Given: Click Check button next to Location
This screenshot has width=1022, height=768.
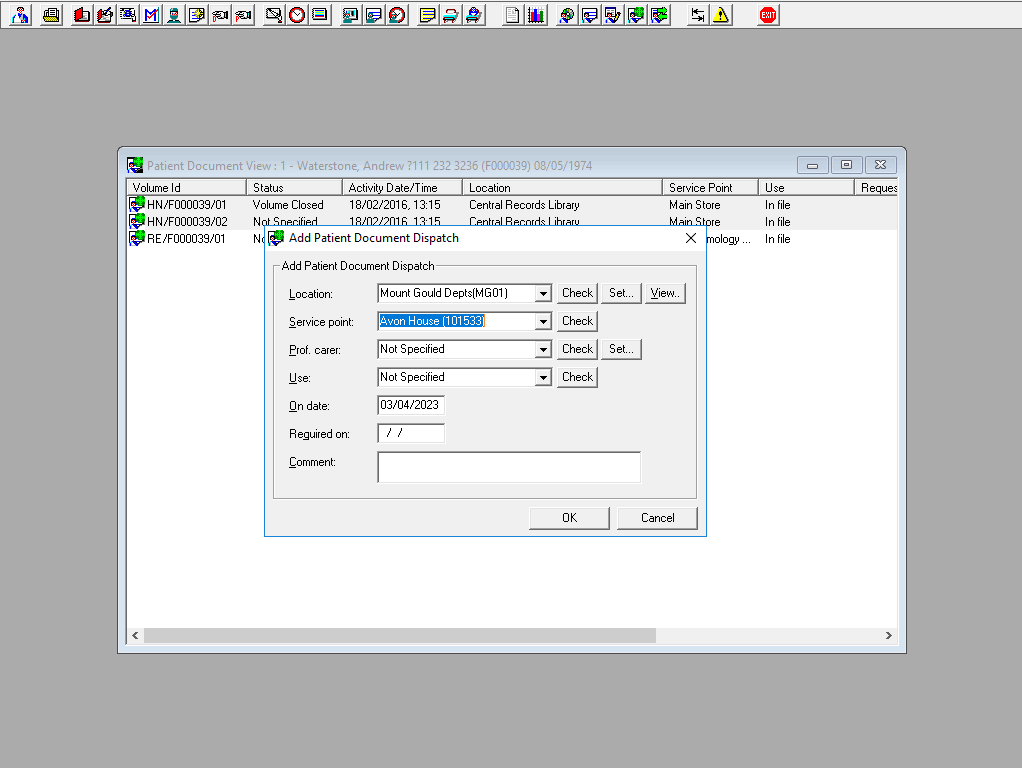Looking at the screenshot, I should coord(577,293).
